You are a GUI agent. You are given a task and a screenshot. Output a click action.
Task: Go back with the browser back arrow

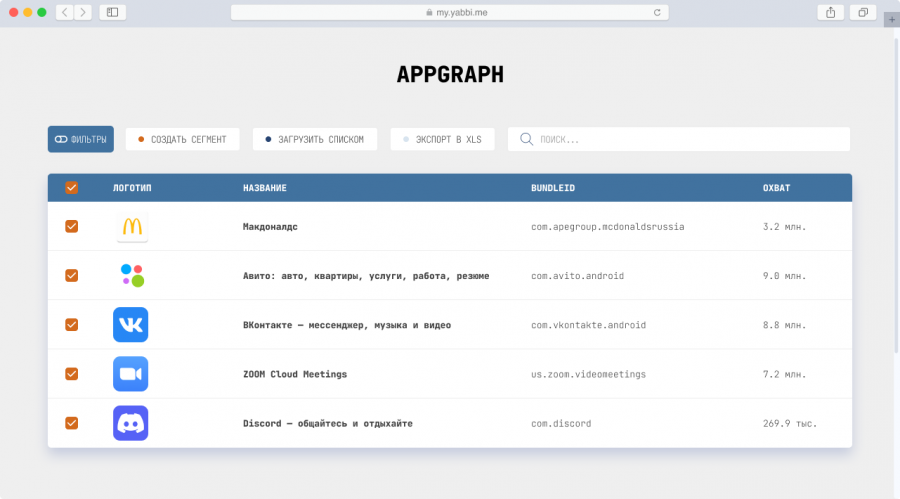tap(64, 12)
